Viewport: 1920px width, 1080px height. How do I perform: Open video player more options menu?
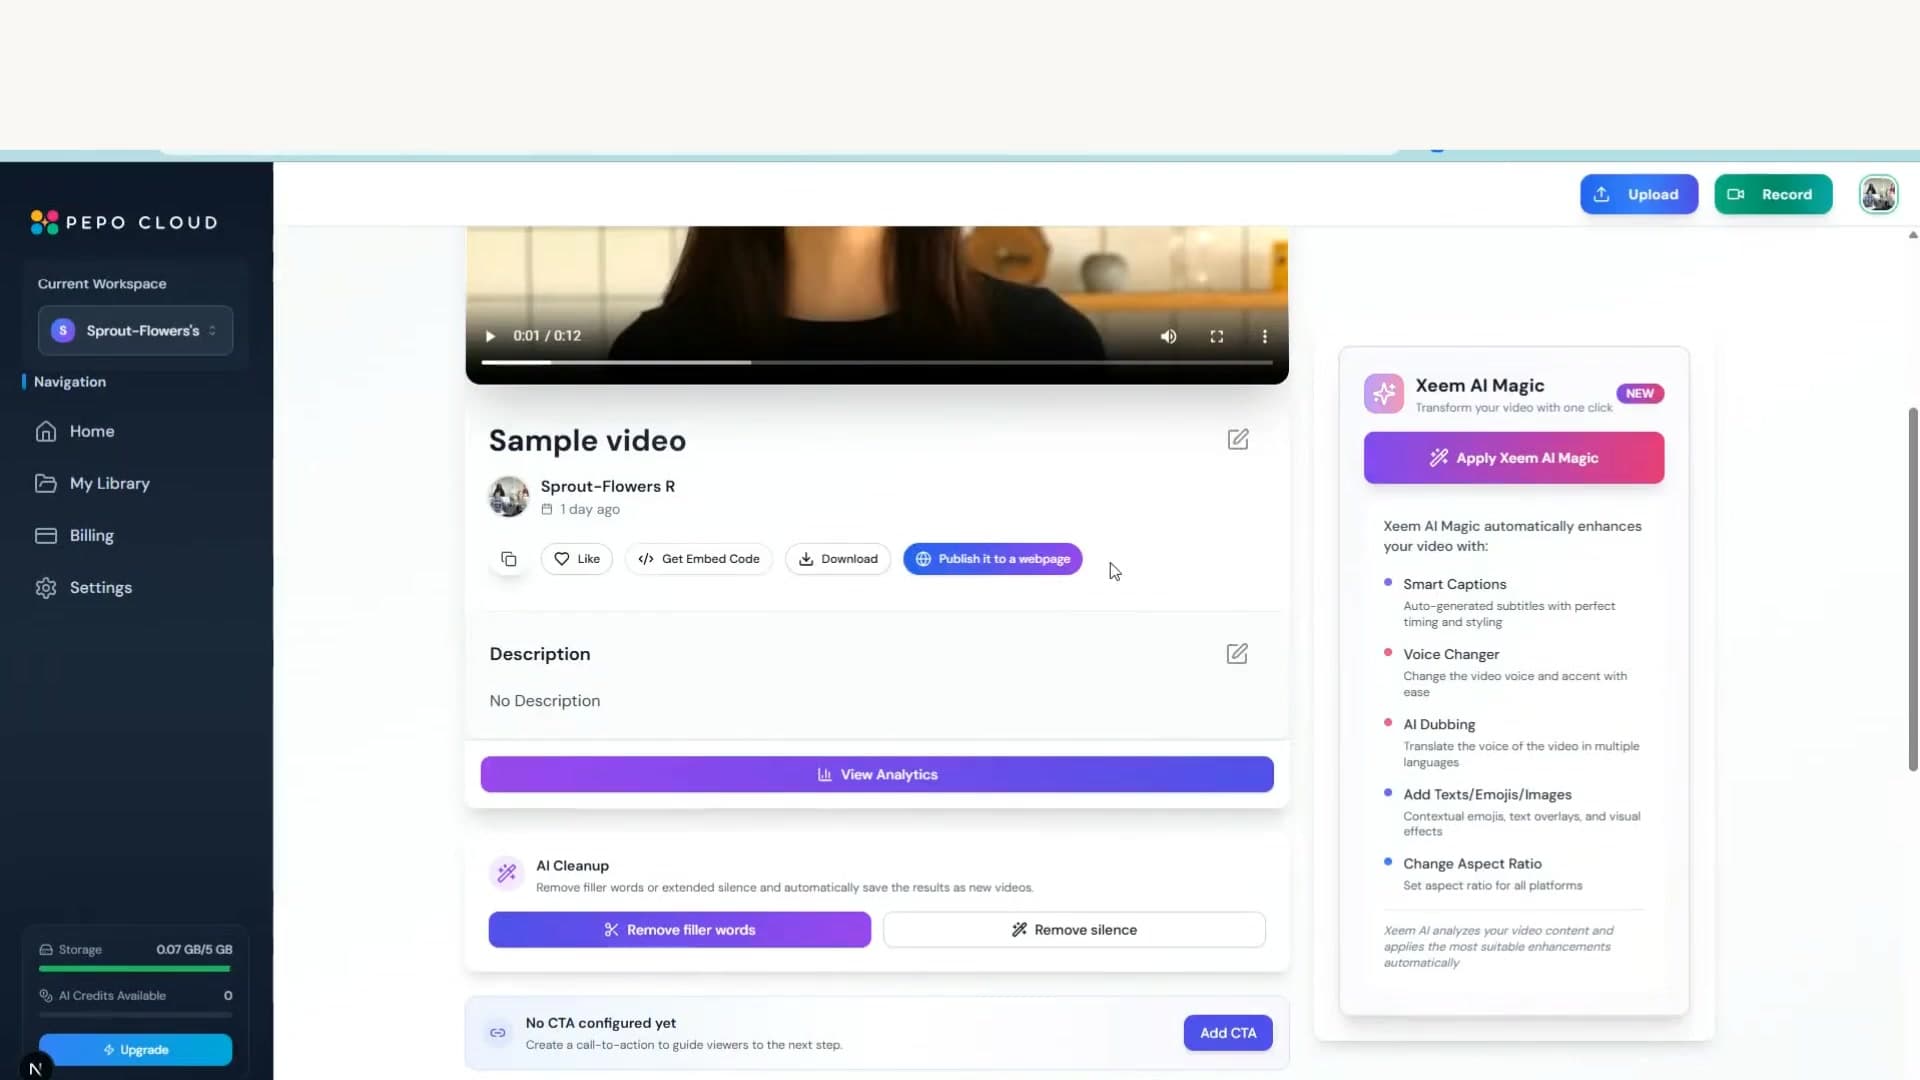point(1265,336)
